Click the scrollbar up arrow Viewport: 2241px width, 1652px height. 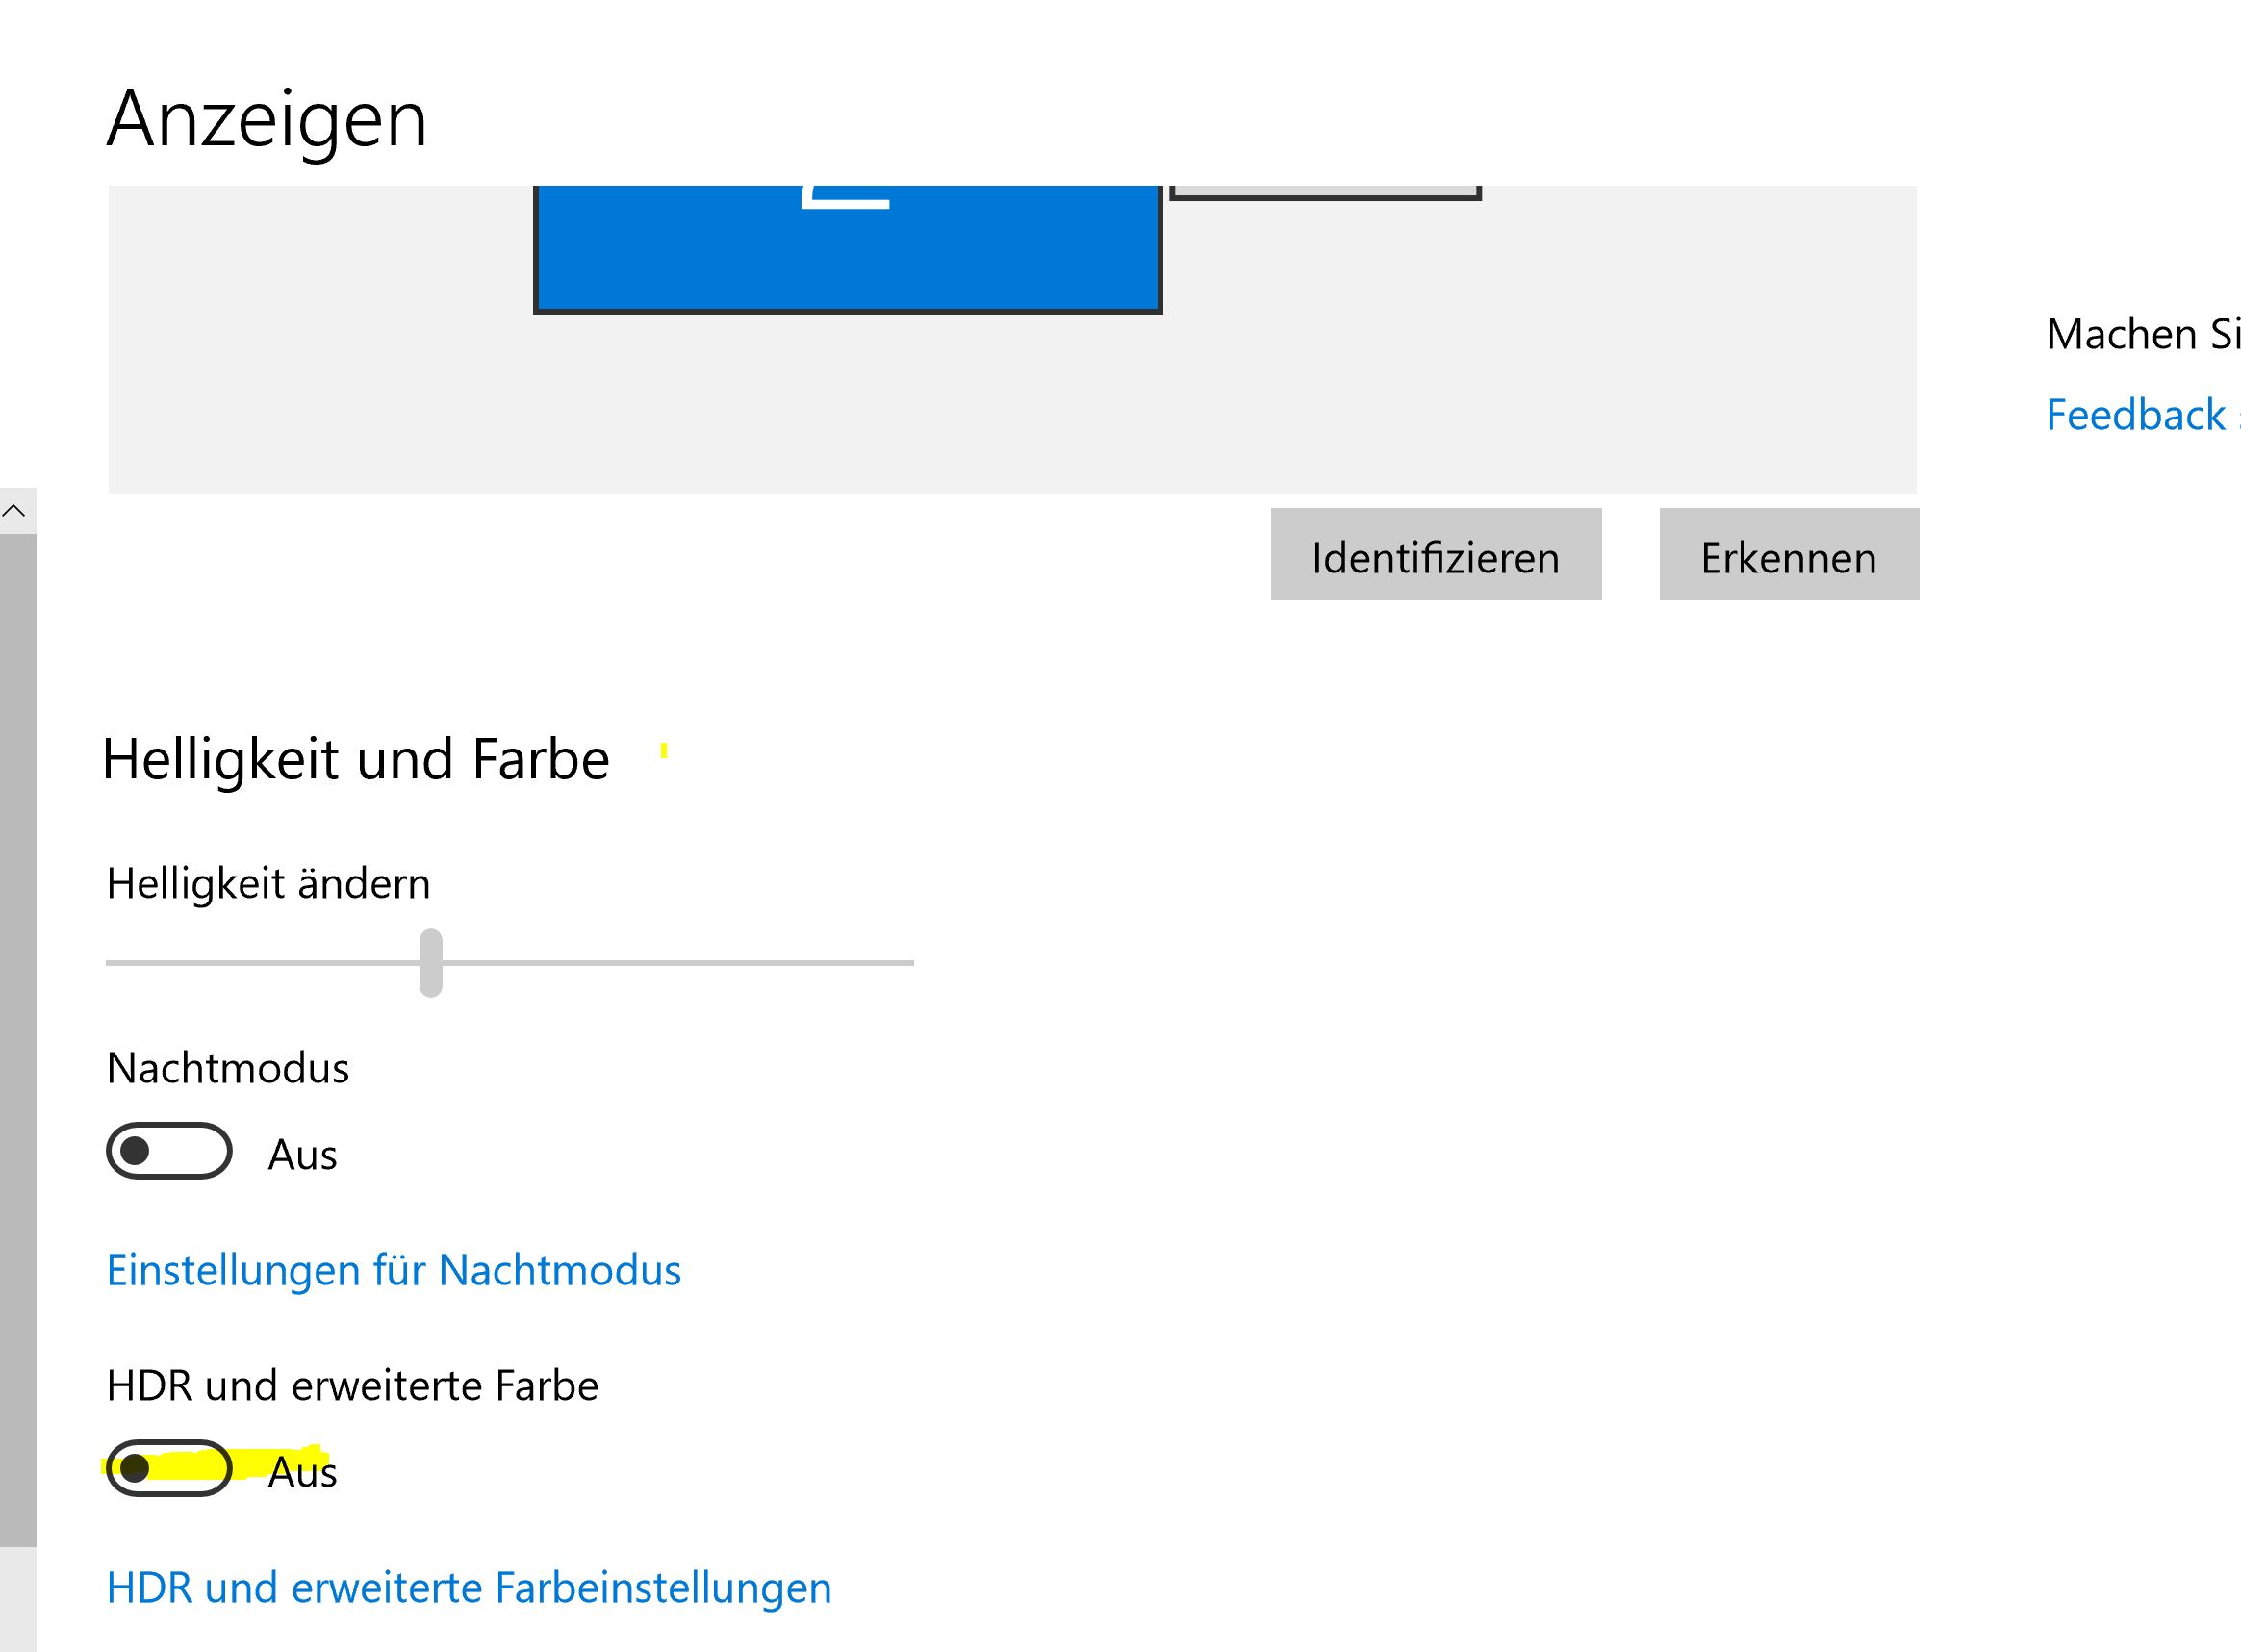click(x=14, y=511)
